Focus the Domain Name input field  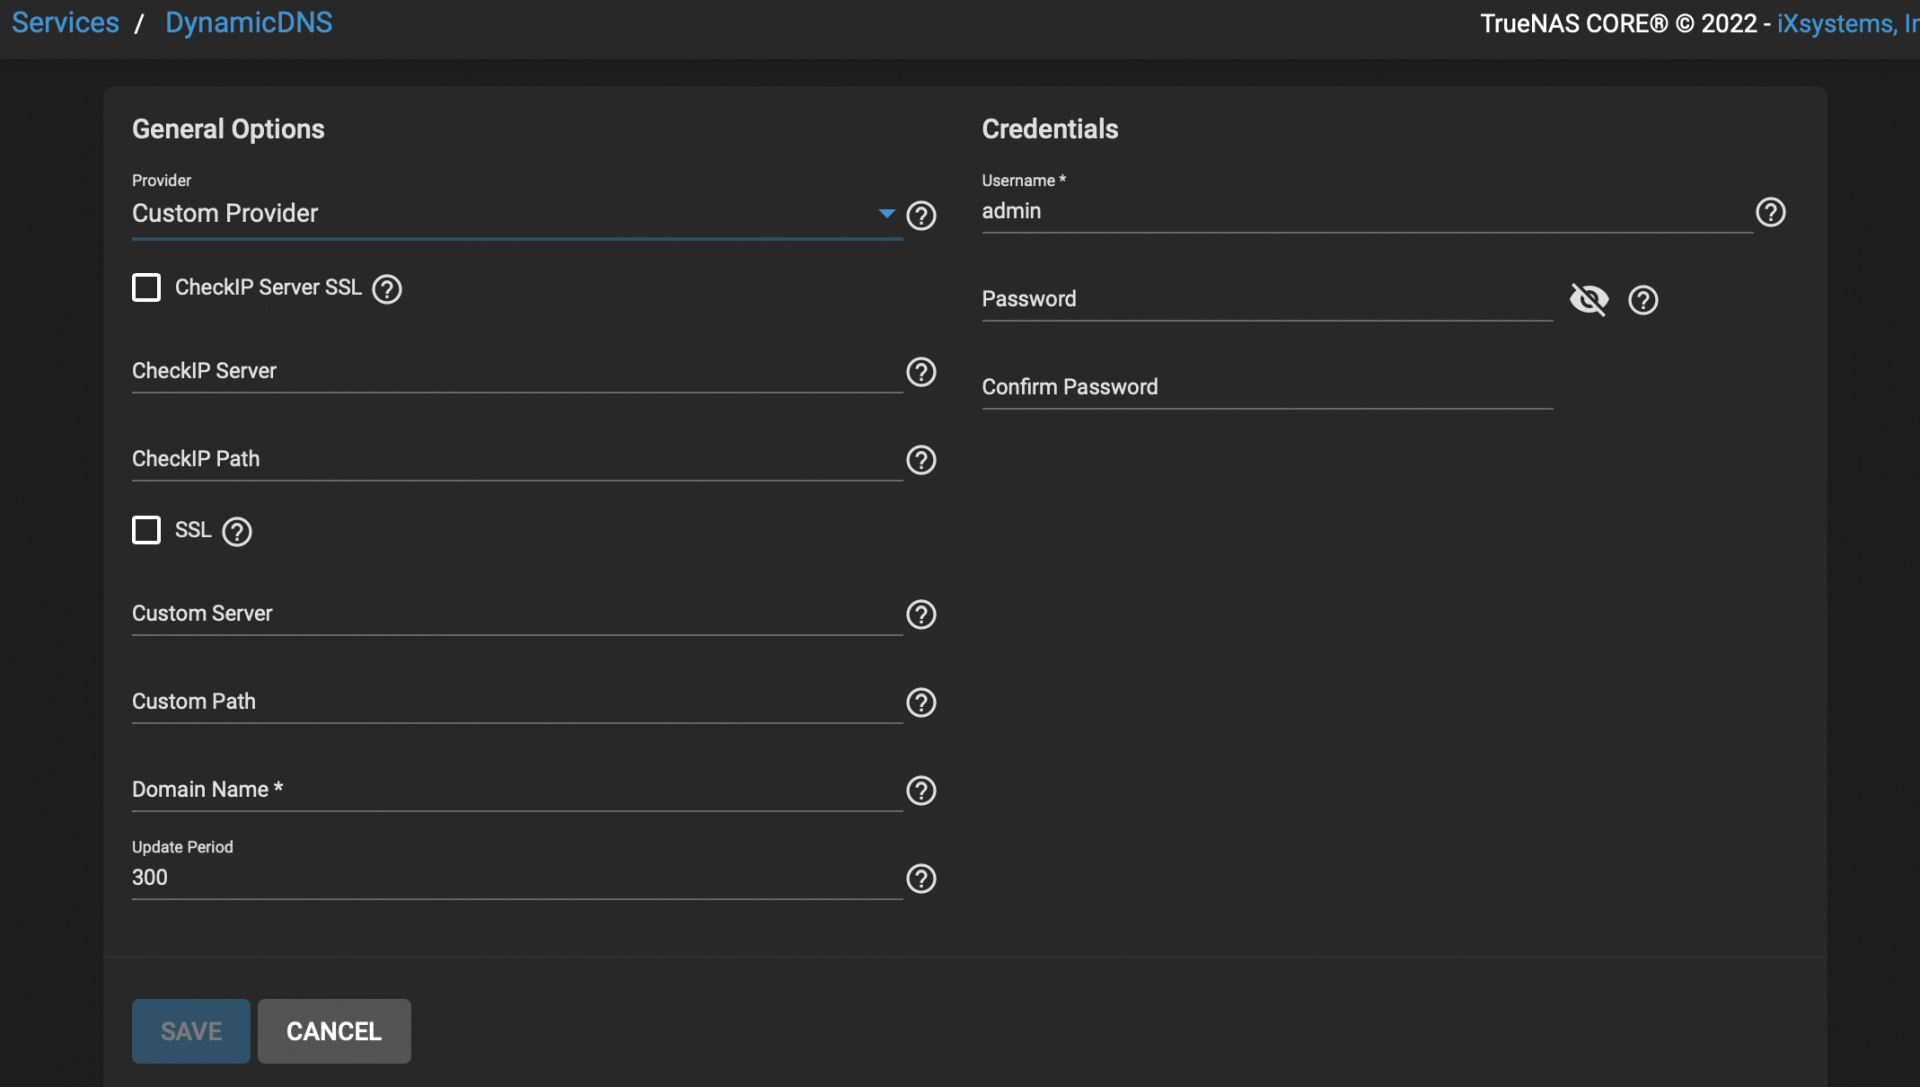tap(516, 790)
